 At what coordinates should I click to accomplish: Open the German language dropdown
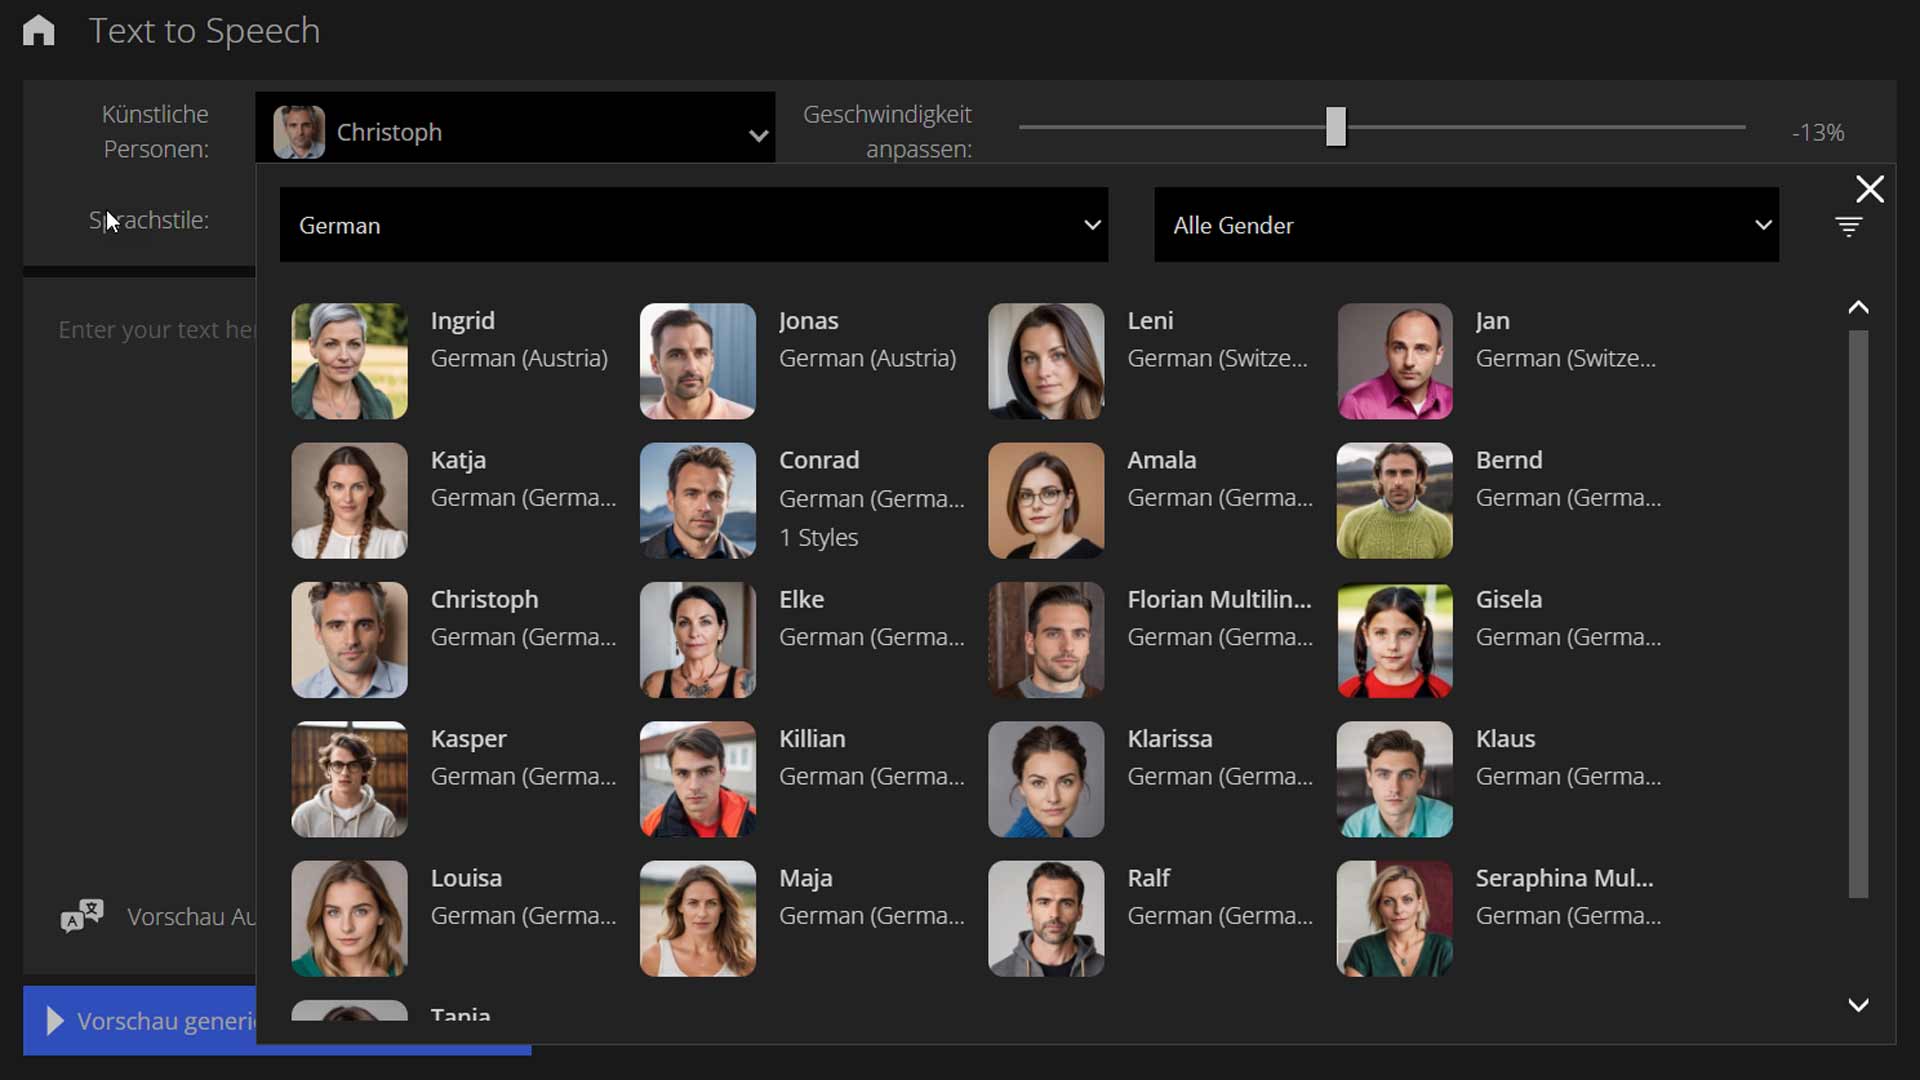[x=693, y=225]
